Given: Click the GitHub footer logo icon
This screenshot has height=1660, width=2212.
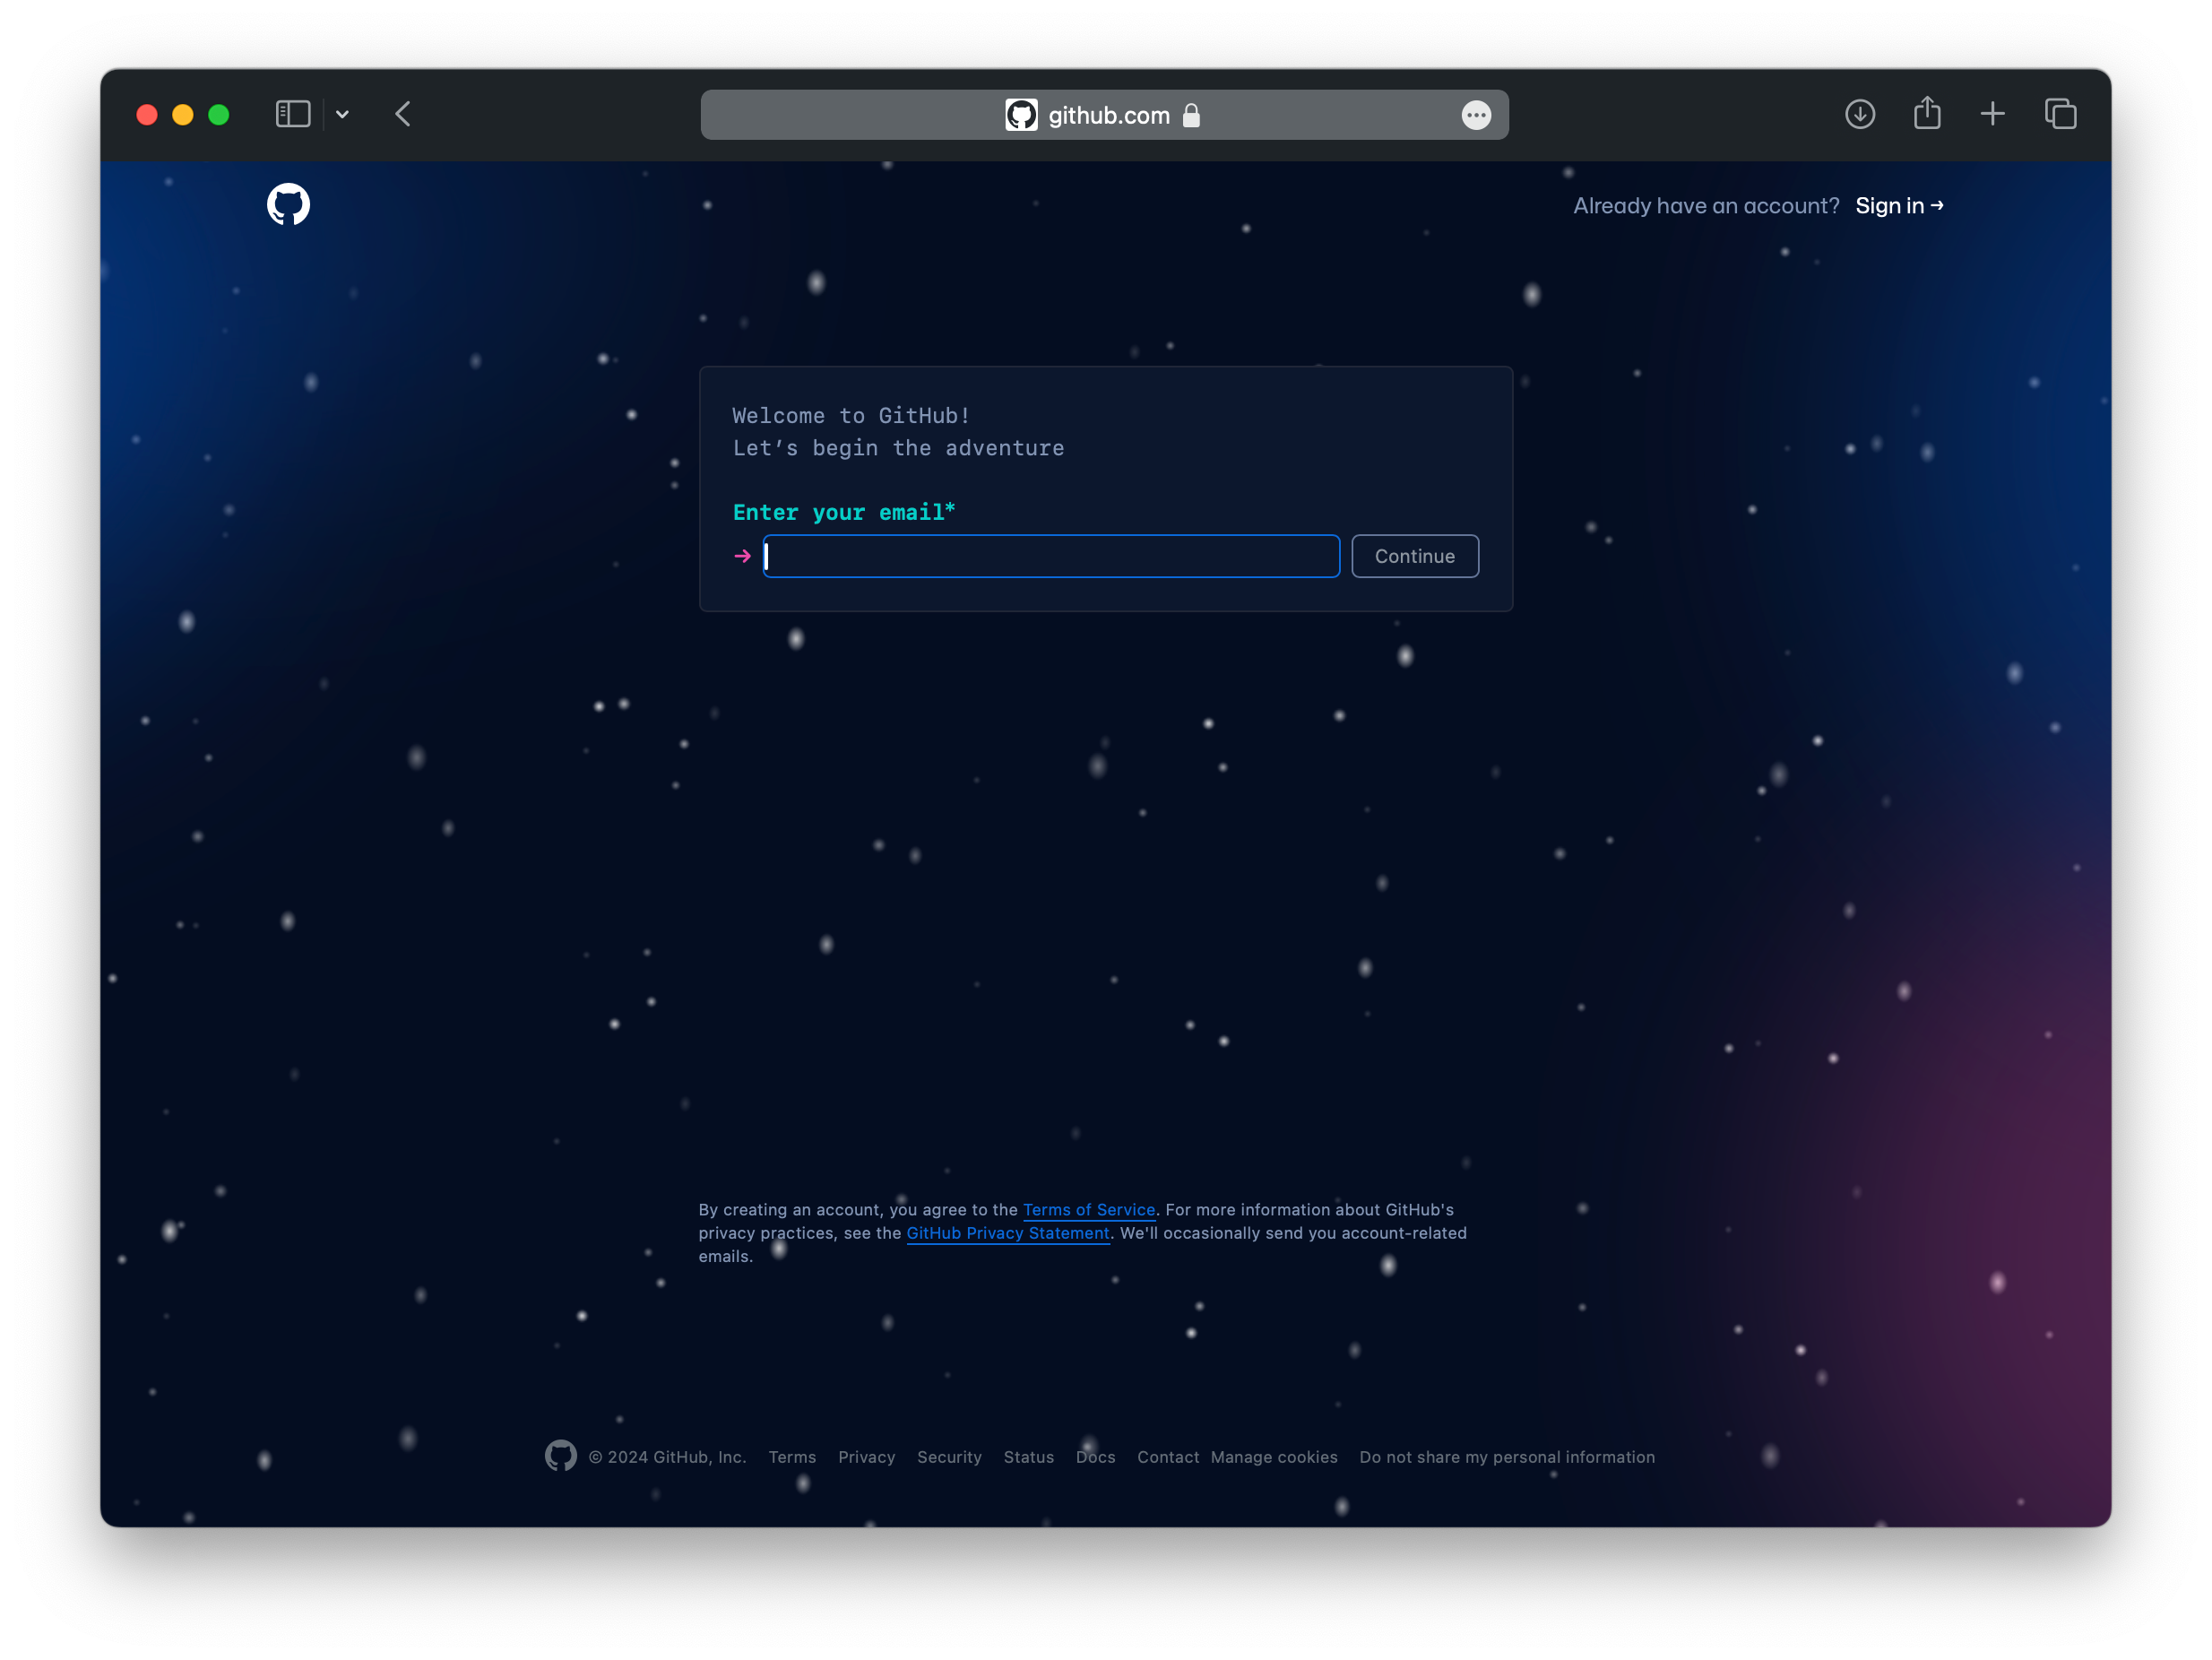Looking at the screenshot, I should pyautogui.click(x=560, y=1456).
